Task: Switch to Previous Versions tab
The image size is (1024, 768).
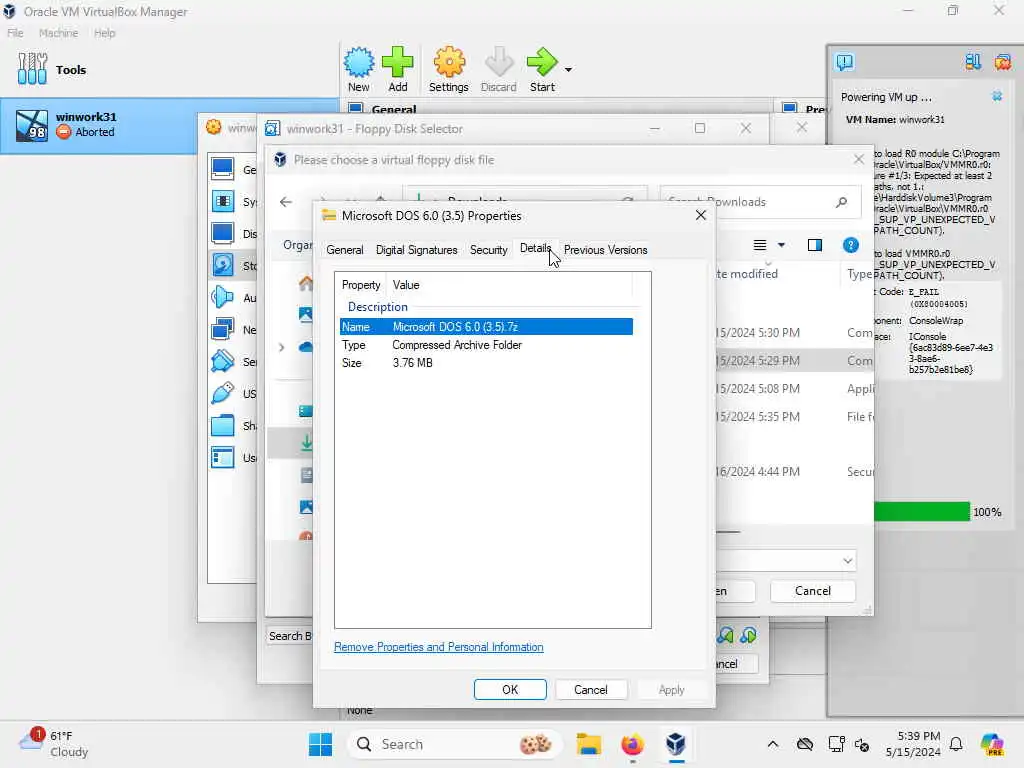Action: point(605,250)
